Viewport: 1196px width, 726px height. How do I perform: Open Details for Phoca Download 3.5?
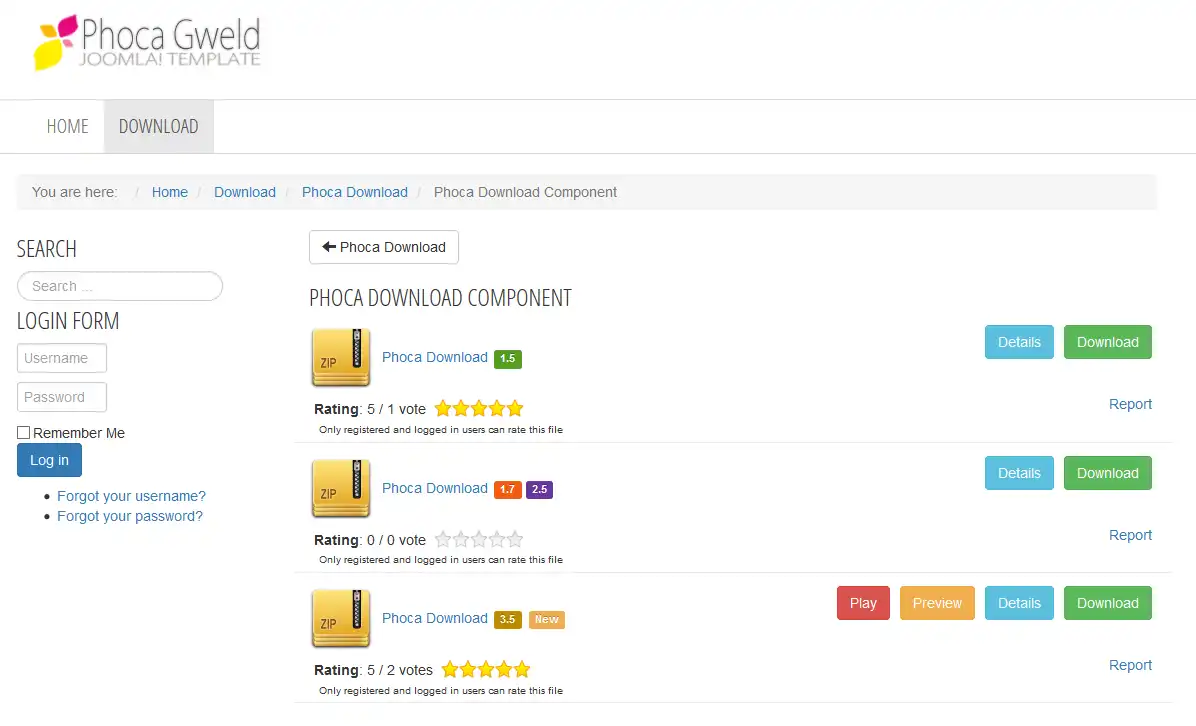(x=1019, y=603)
